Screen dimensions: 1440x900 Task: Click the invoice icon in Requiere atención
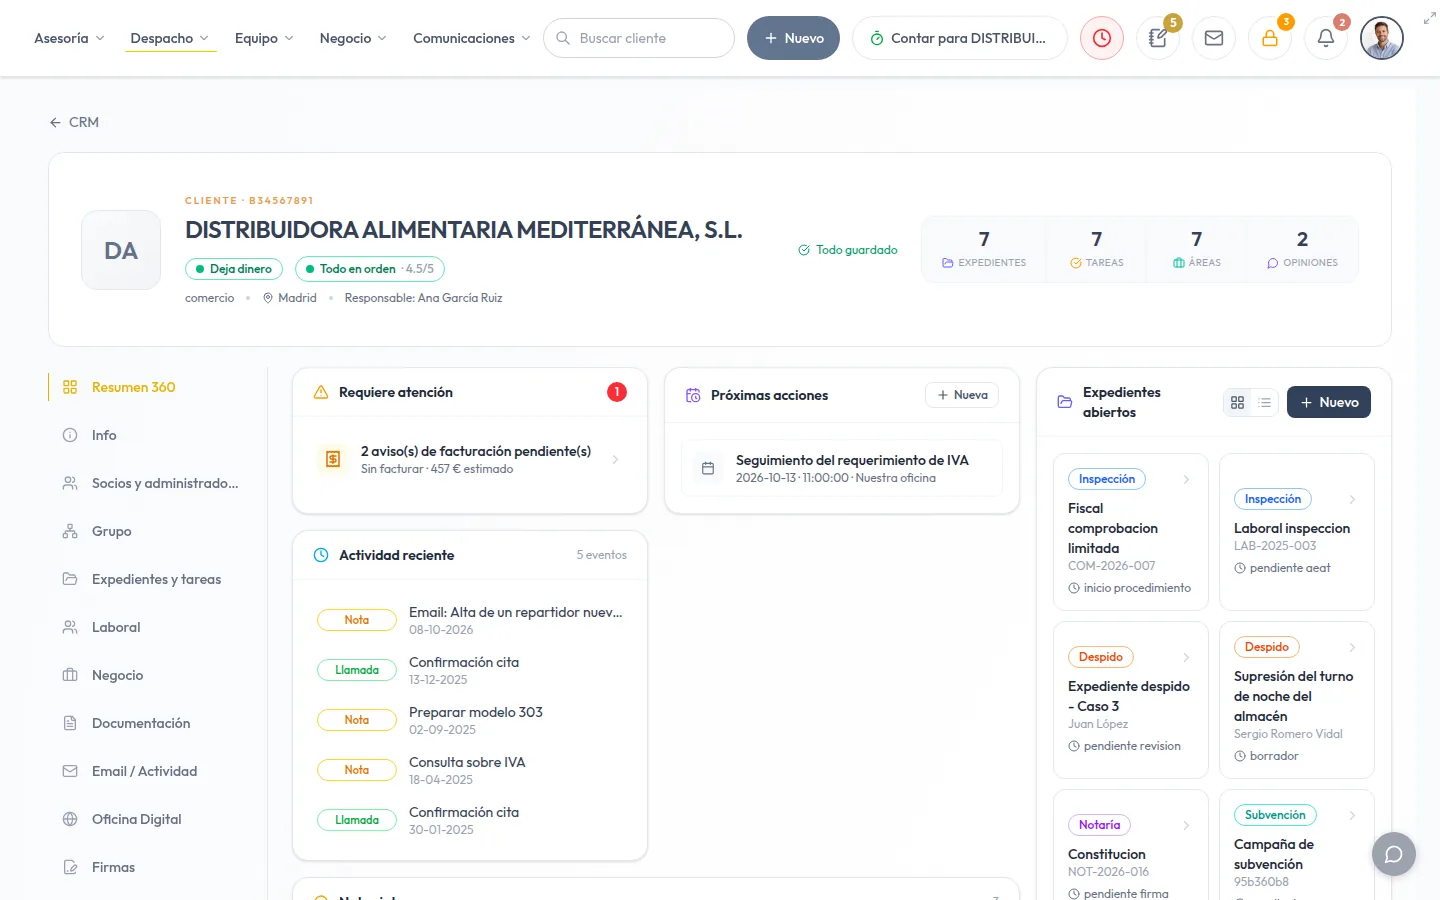[x=333, y=459]
